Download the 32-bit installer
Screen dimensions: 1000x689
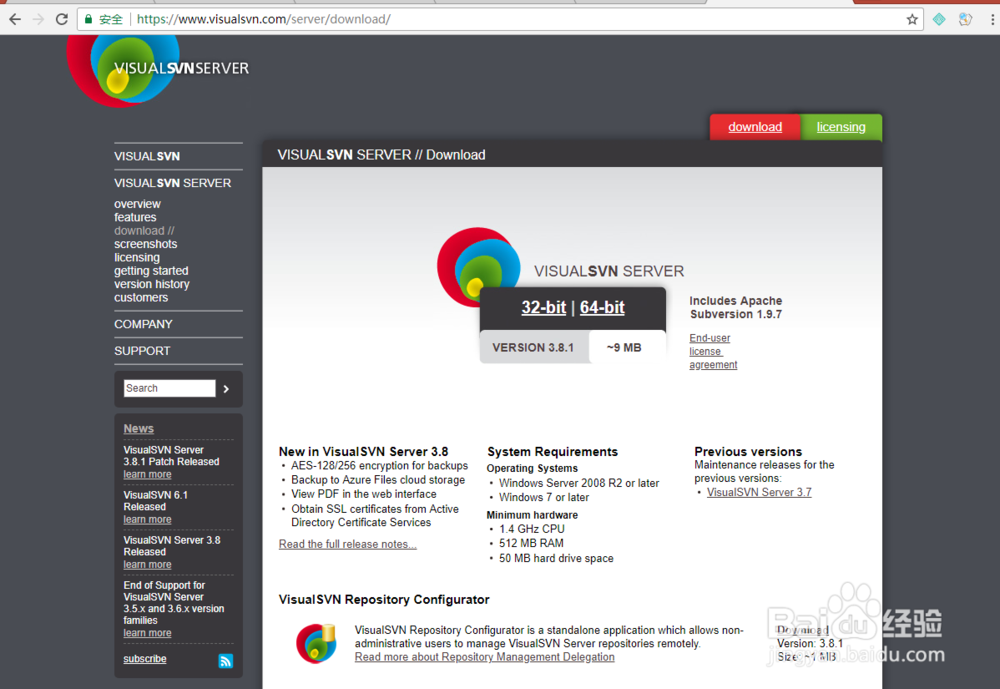[543, 307]
